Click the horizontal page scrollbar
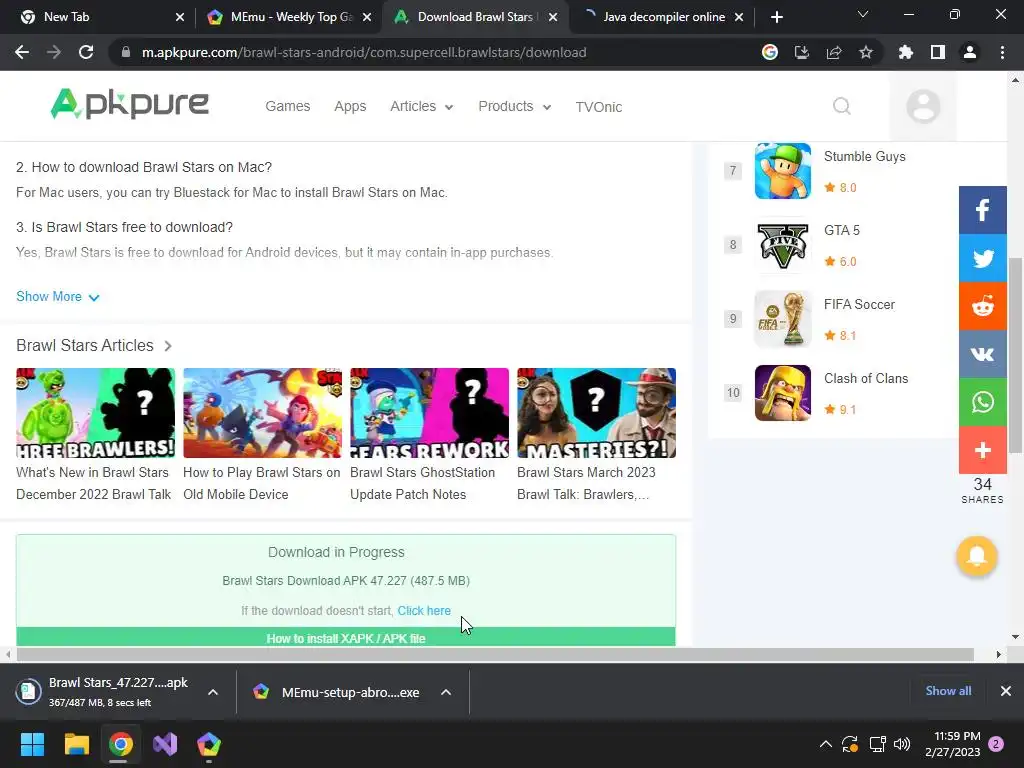 495,654
